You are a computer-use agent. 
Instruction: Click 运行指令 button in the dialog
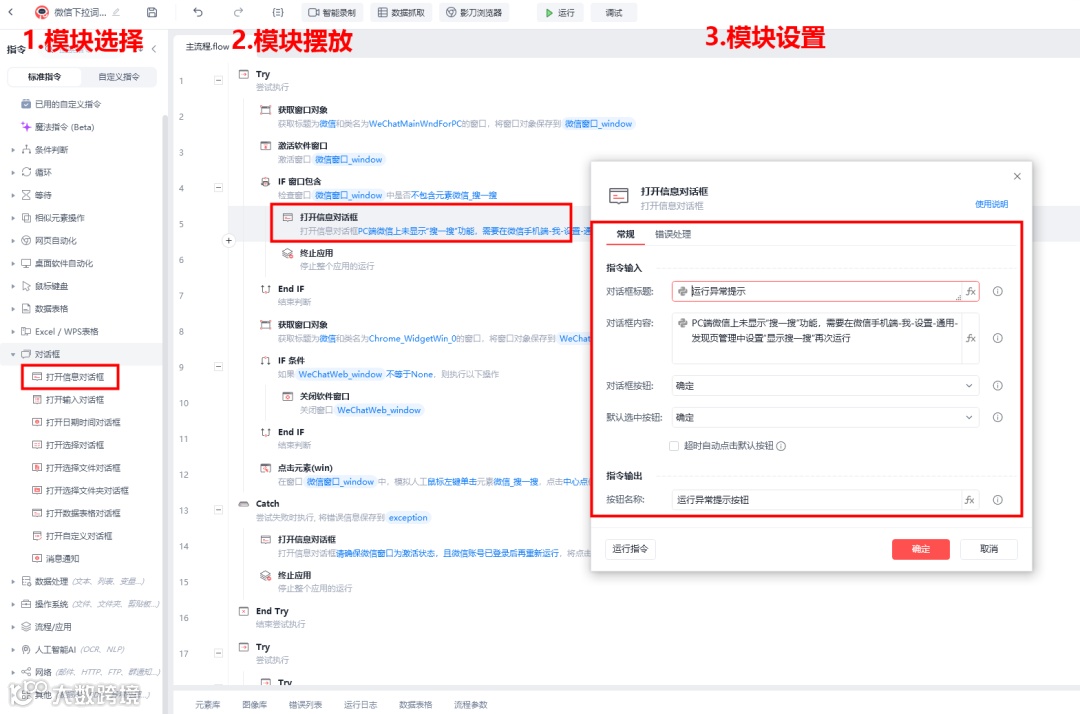pyautogui.click(x=630, y=549)
